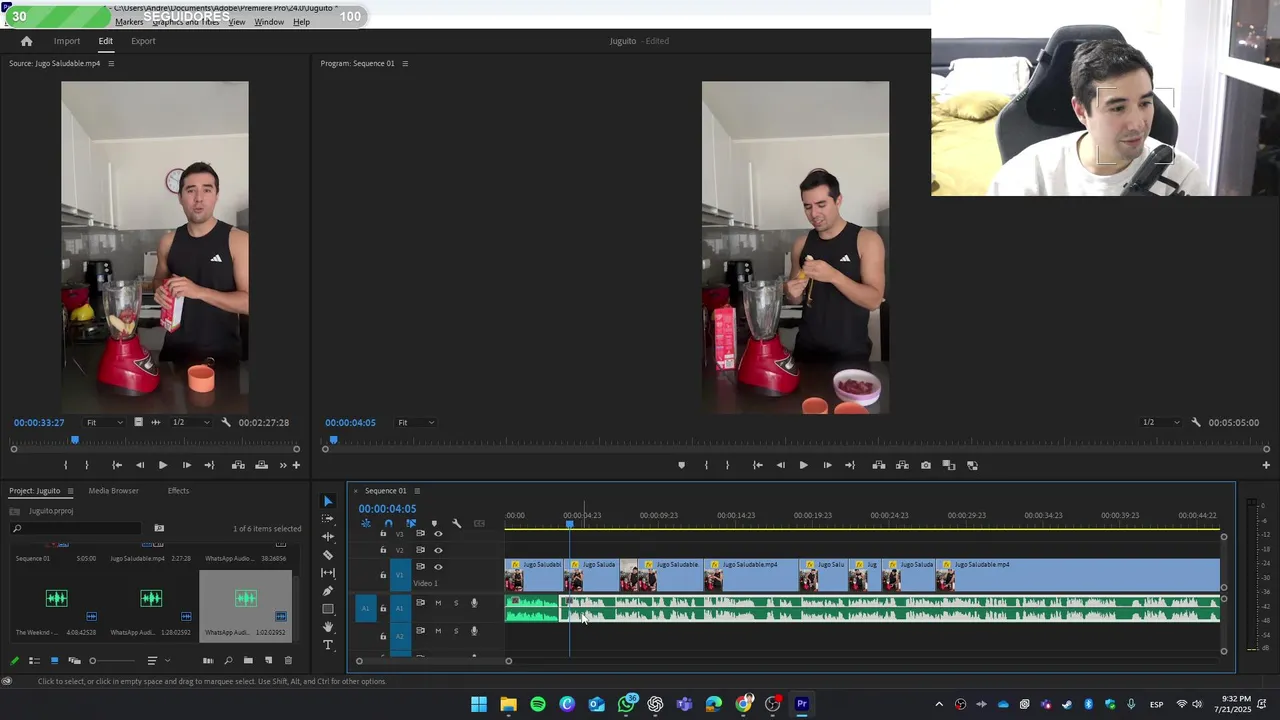The image size is (1280, 720).
Task: Switch to Media Browser tab
Action: coord(113,491)
